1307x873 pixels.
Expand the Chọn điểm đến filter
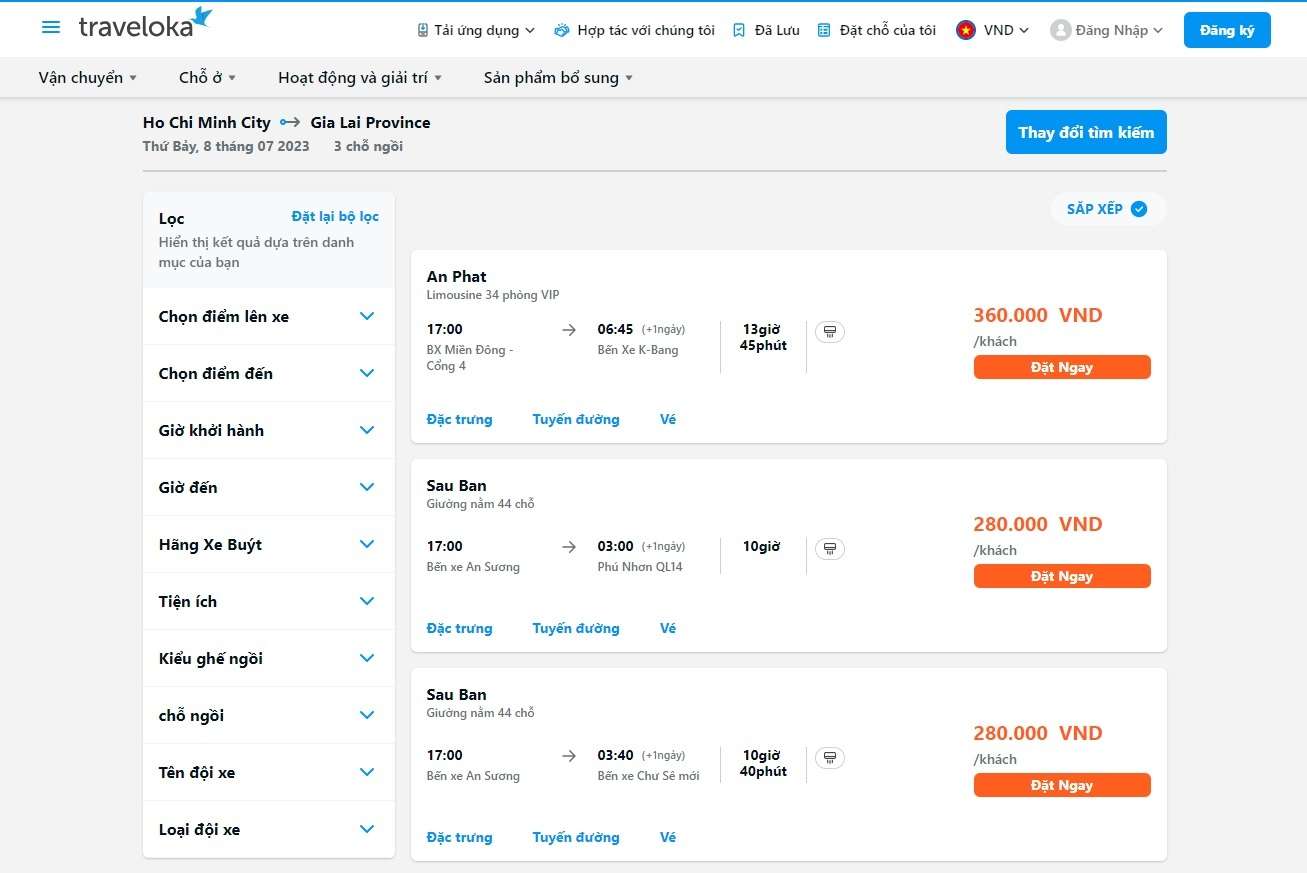pos(269,373)
